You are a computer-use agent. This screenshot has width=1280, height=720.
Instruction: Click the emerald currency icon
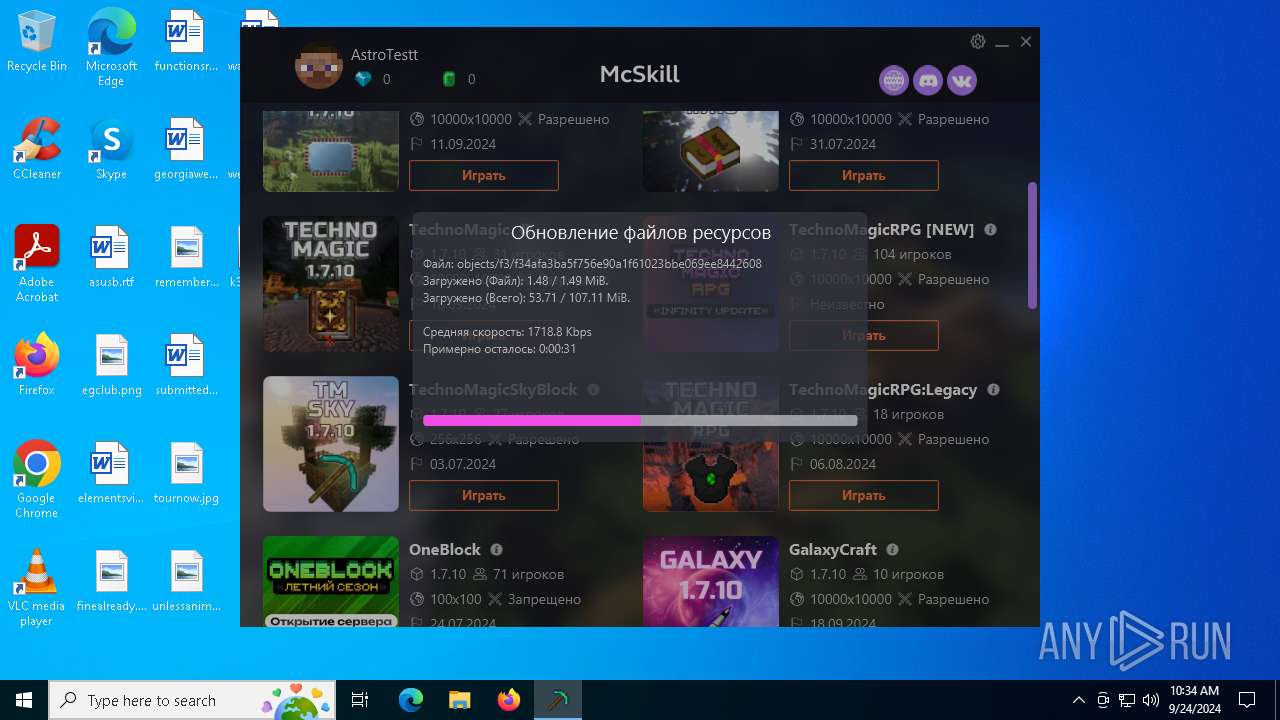click(449, 79)
